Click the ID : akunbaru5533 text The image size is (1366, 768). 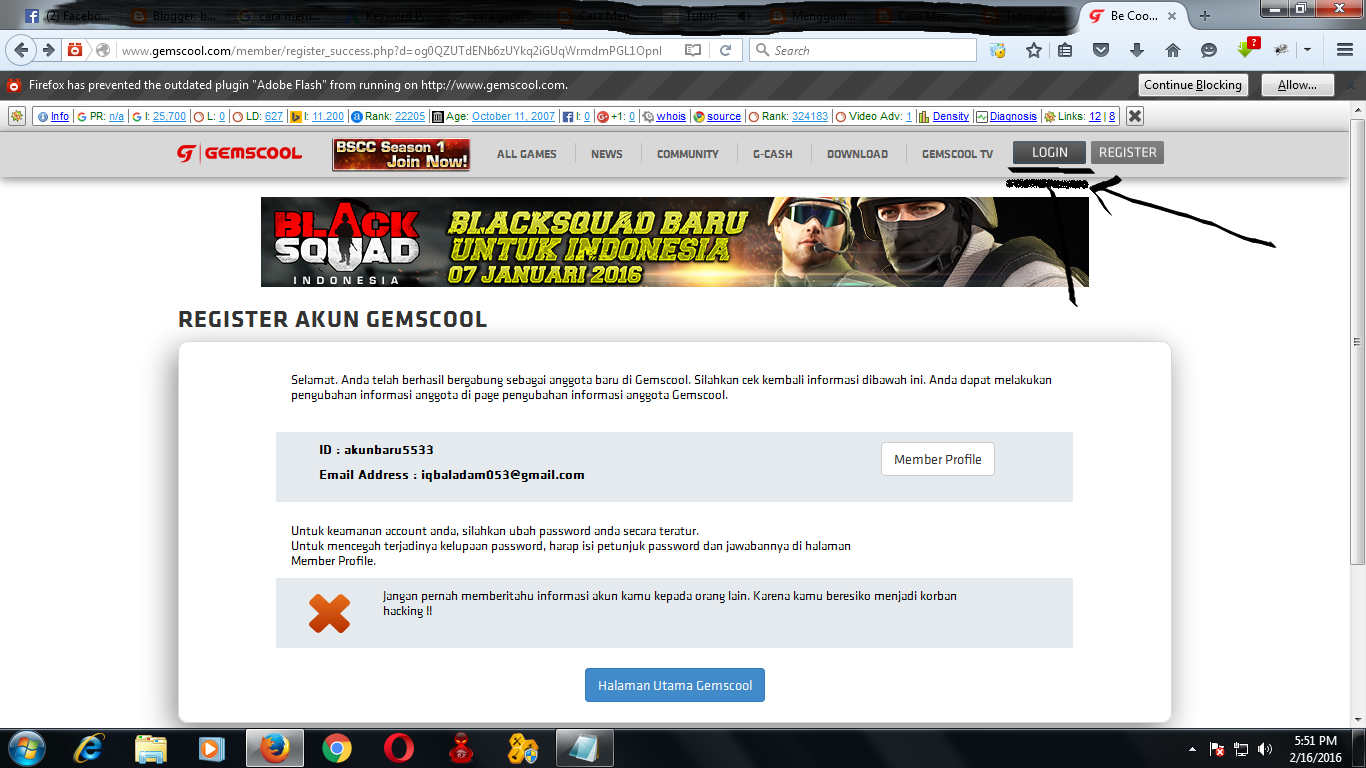coord(376,450)
